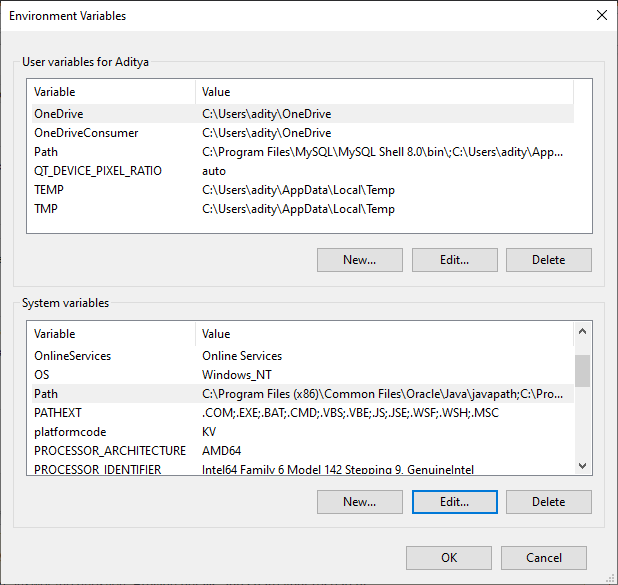Click the System variables scrollbar thumb

[582, 370]
